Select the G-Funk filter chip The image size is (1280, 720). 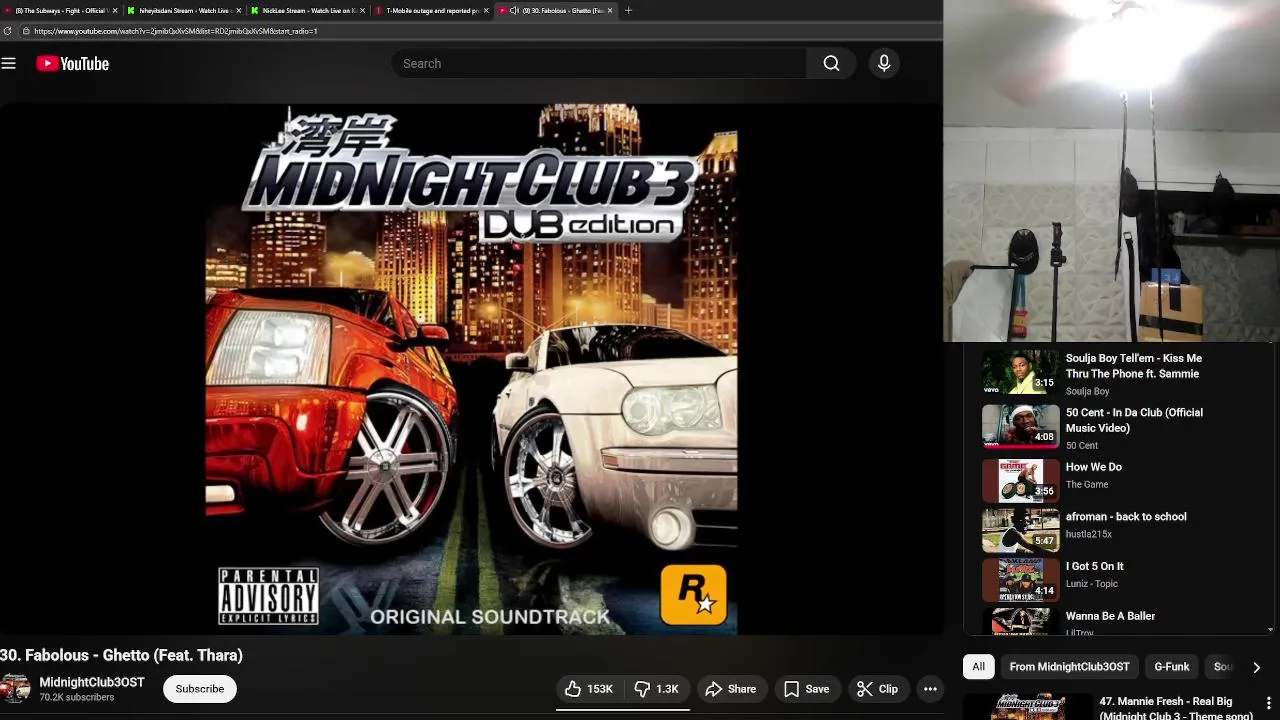[x=1172, y=667]
